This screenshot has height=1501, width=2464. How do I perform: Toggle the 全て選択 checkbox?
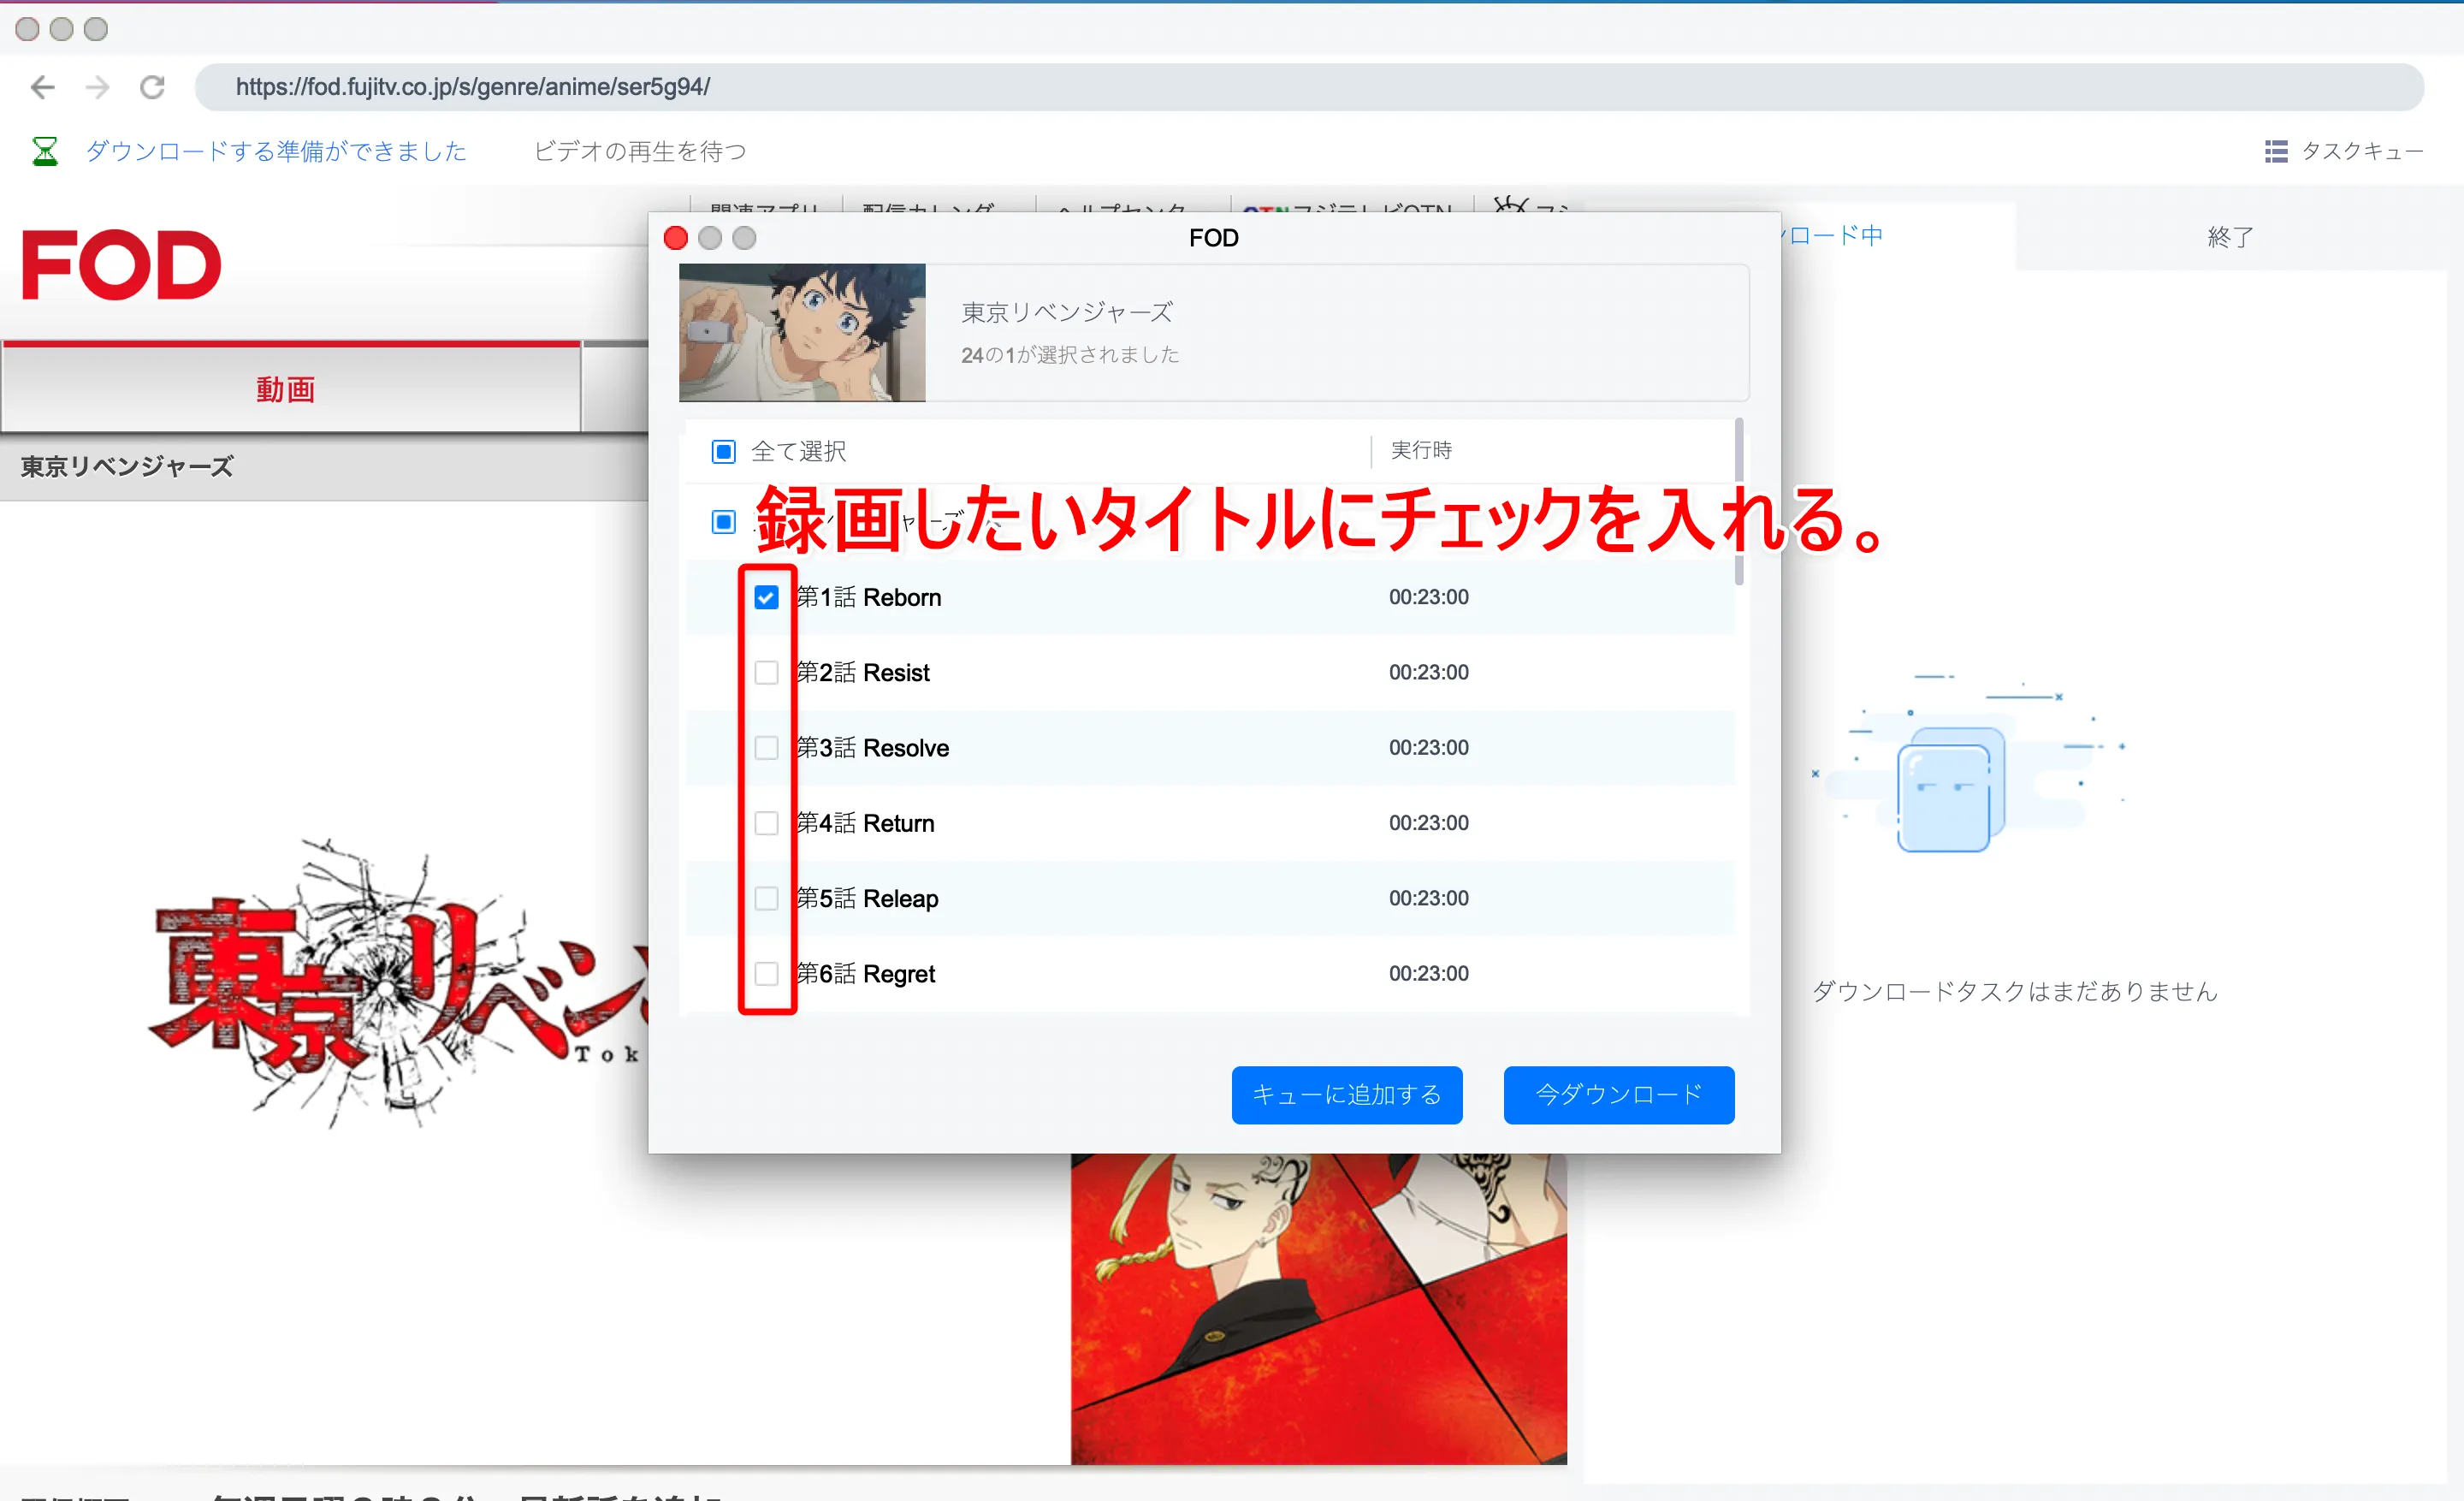point(723,452)
